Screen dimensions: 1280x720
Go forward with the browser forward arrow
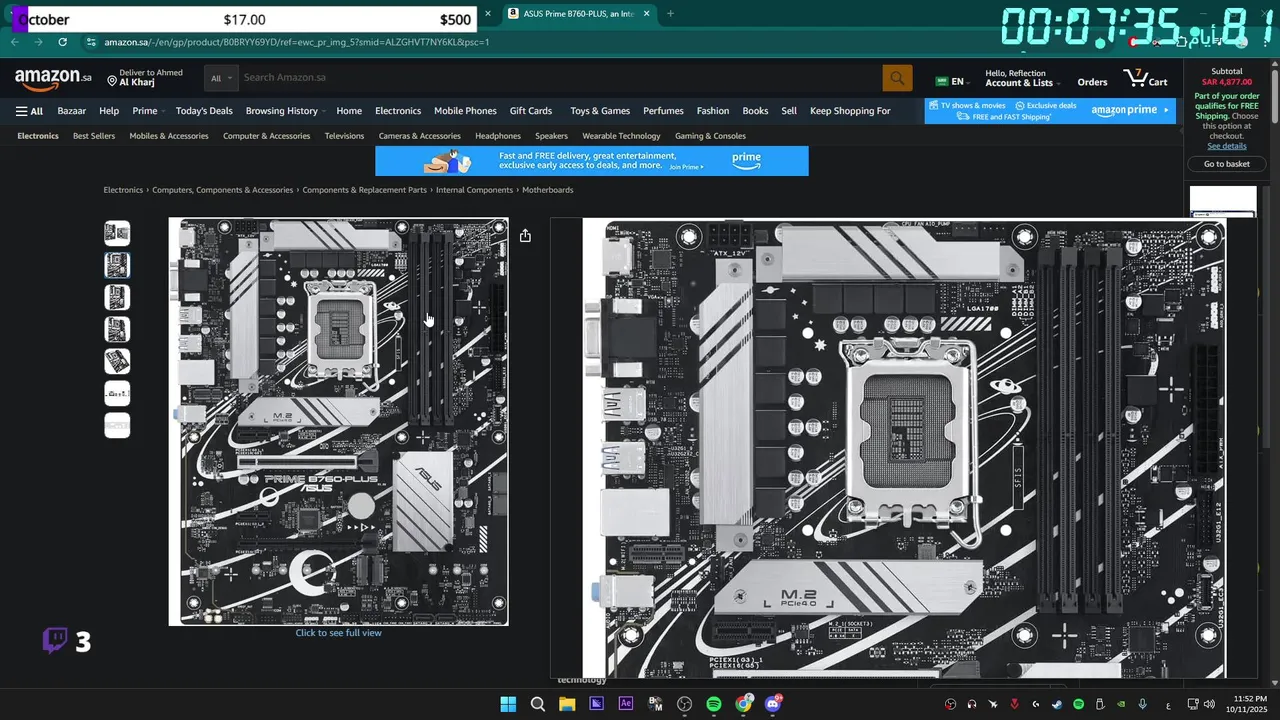click(x=38, y=42)
